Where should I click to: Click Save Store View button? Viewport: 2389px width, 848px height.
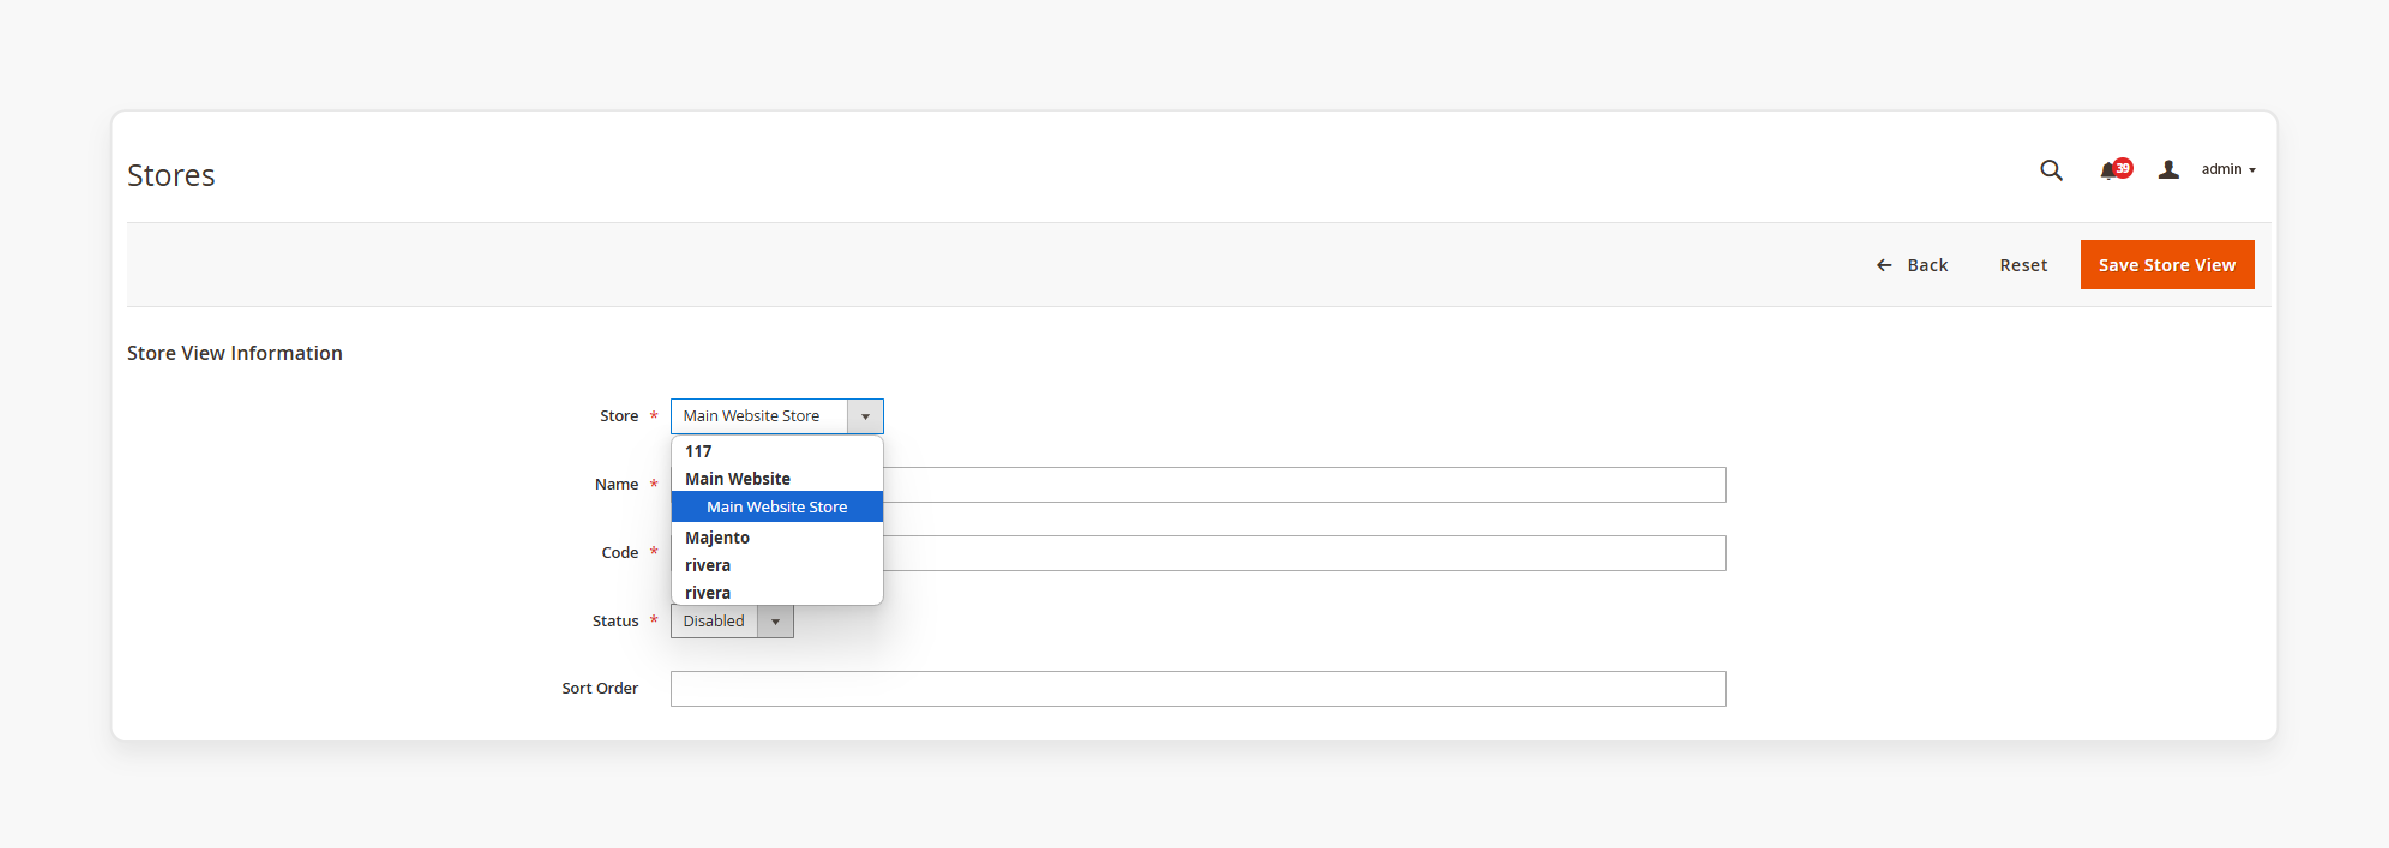[2167, 265]
